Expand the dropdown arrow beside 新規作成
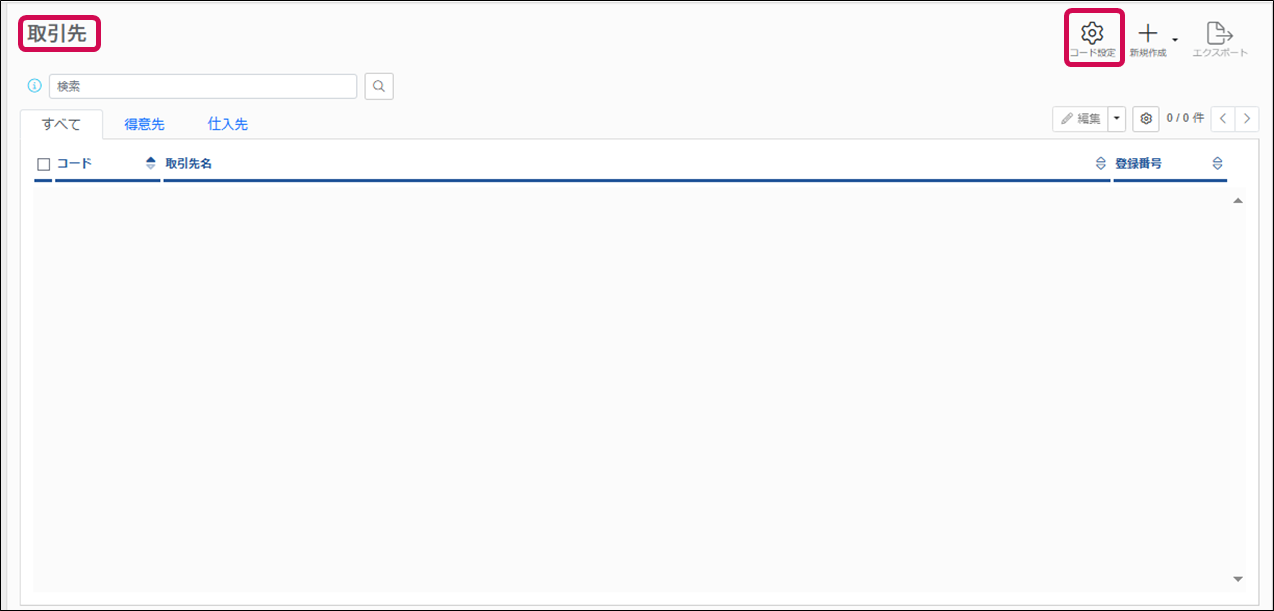Image resolution: width=1274 pixels, height=611 pixels. click(1175, 41)
